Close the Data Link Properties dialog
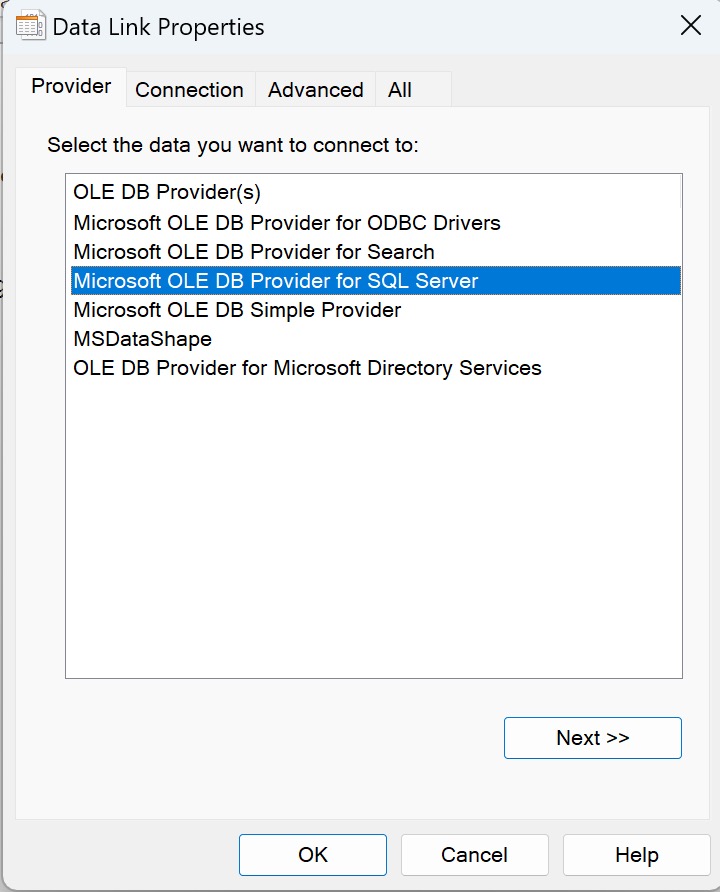This screenshot has height=892, width=720. 690,27
